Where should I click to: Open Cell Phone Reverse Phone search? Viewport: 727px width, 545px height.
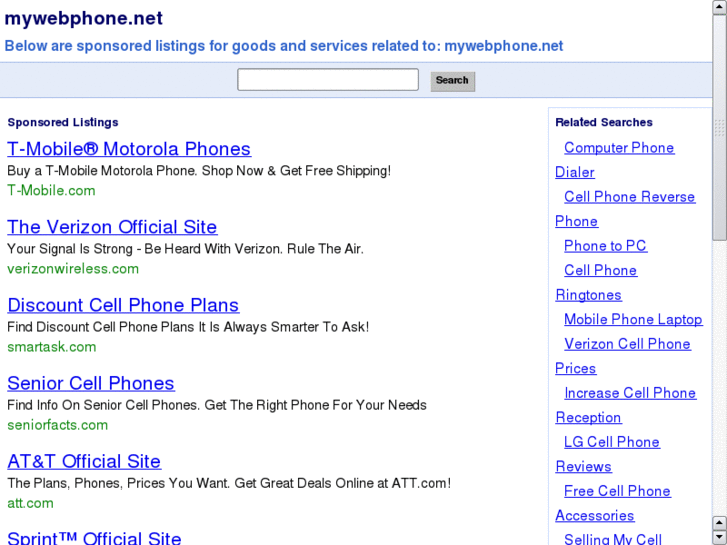pyautogui.click(x=629, y=197)
